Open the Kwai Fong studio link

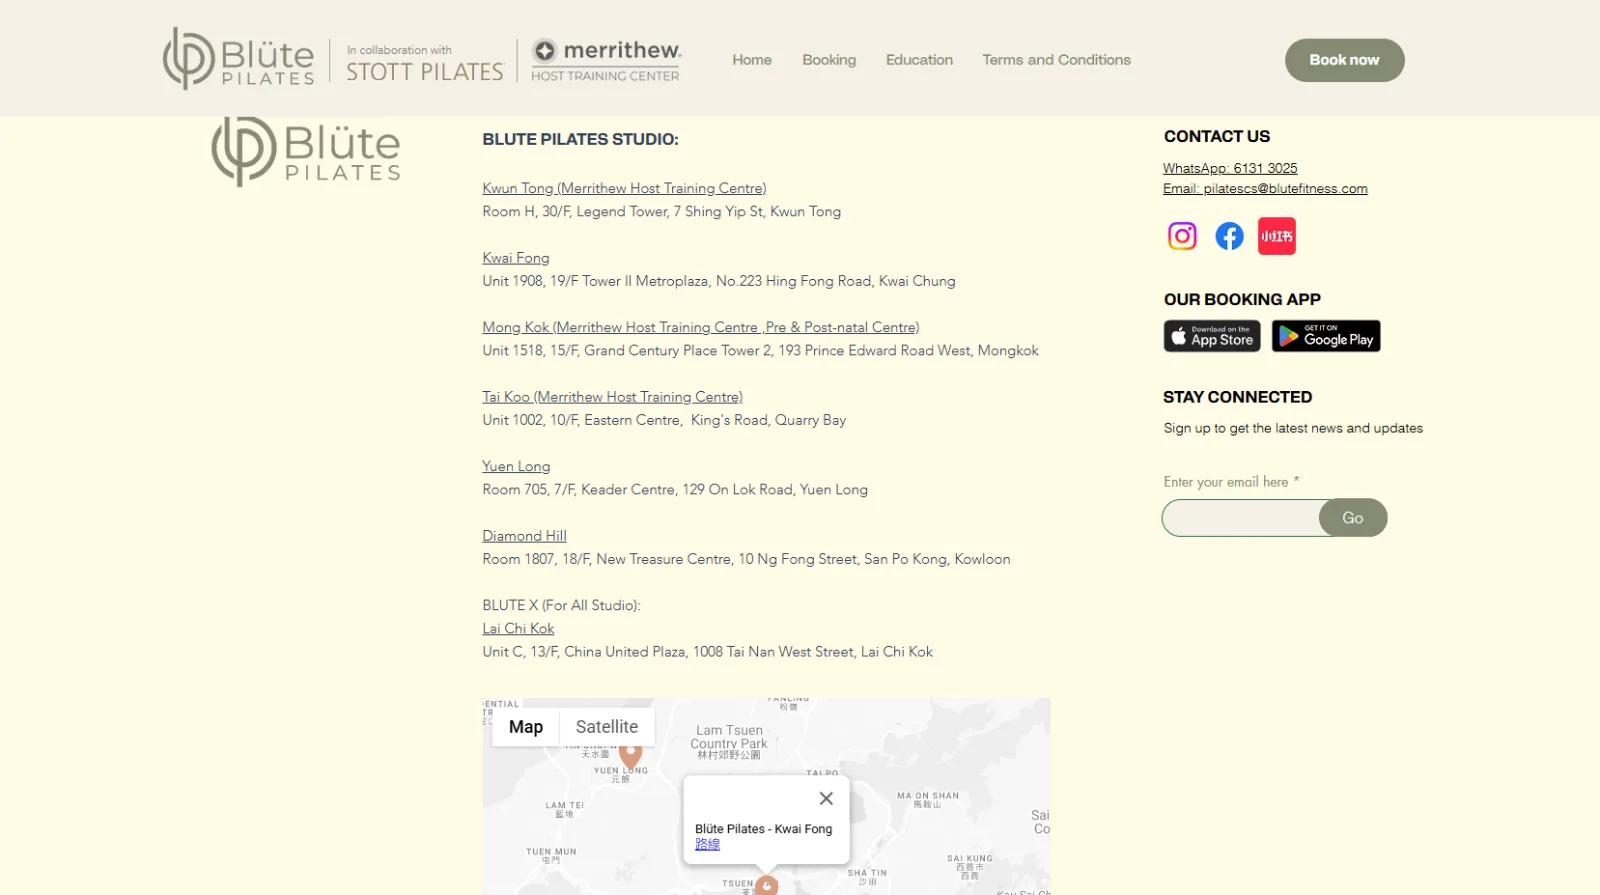click(x=516, y=258)
